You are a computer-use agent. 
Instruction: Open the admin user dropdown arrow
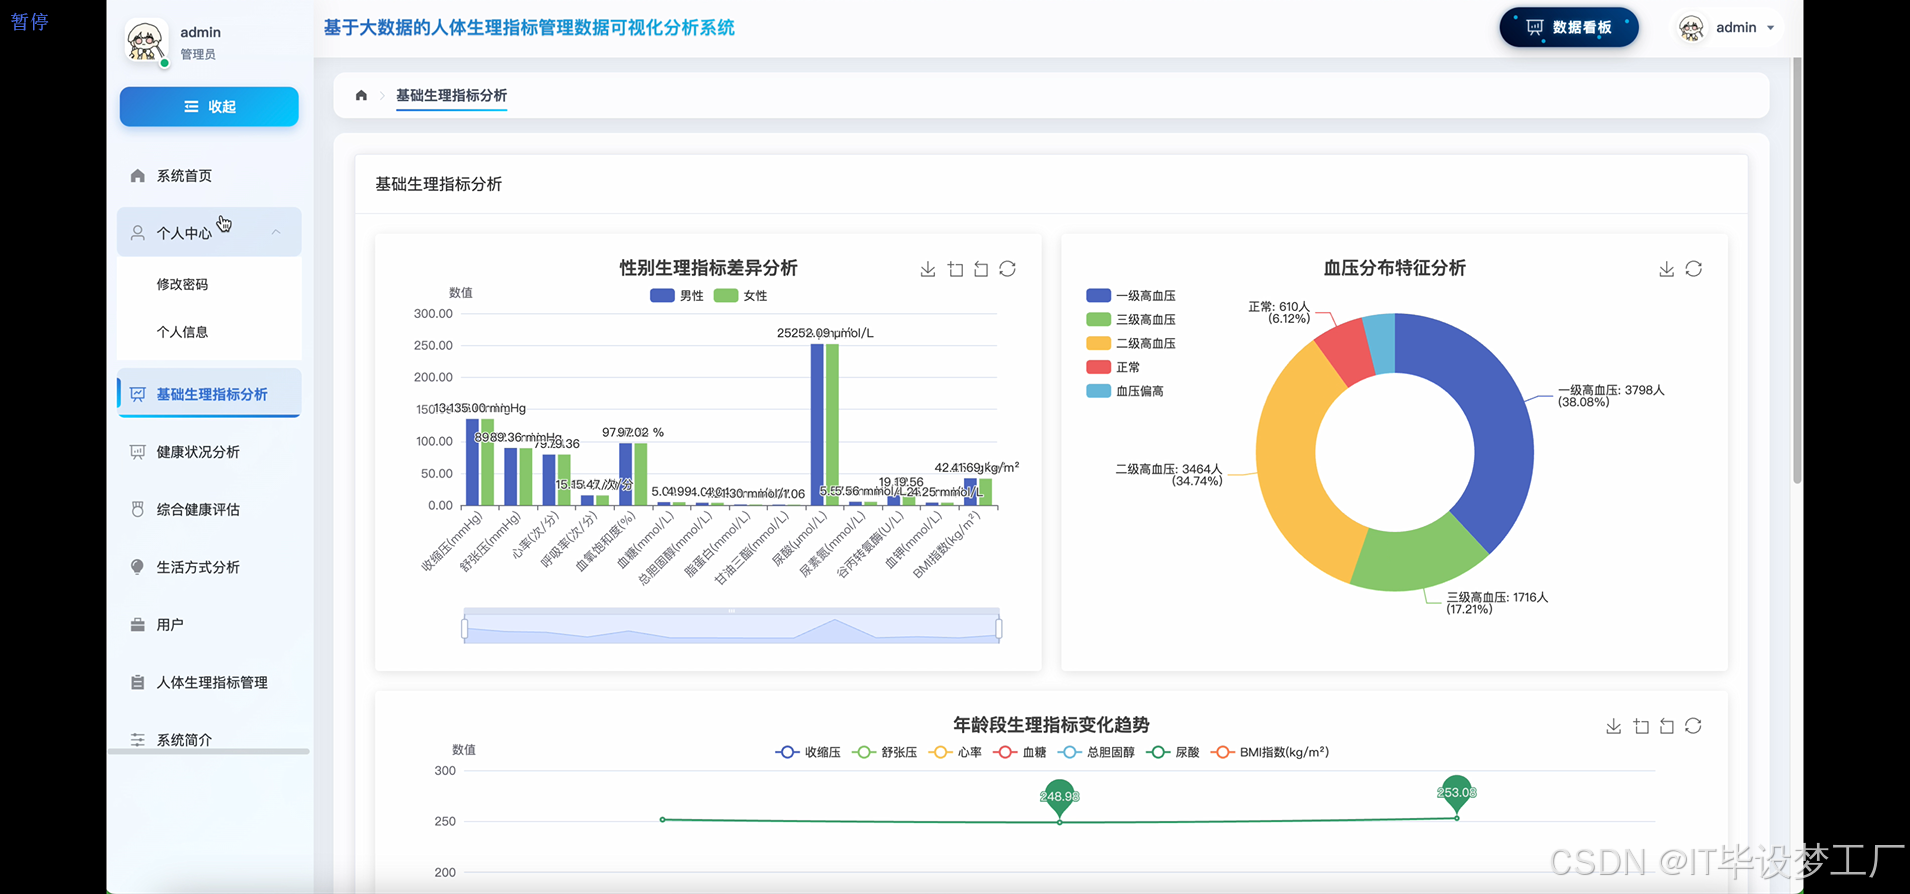pos(1770,28)
